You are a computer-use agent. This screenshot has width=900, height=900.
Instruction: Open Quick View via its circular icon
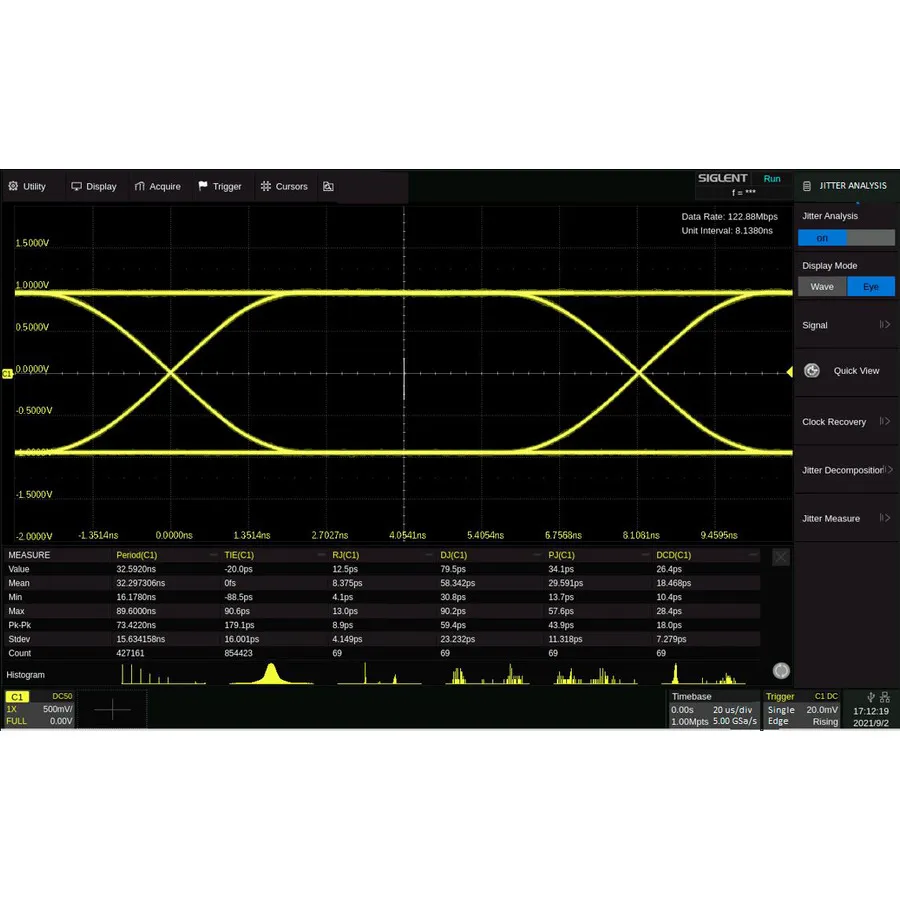point(812,370)
